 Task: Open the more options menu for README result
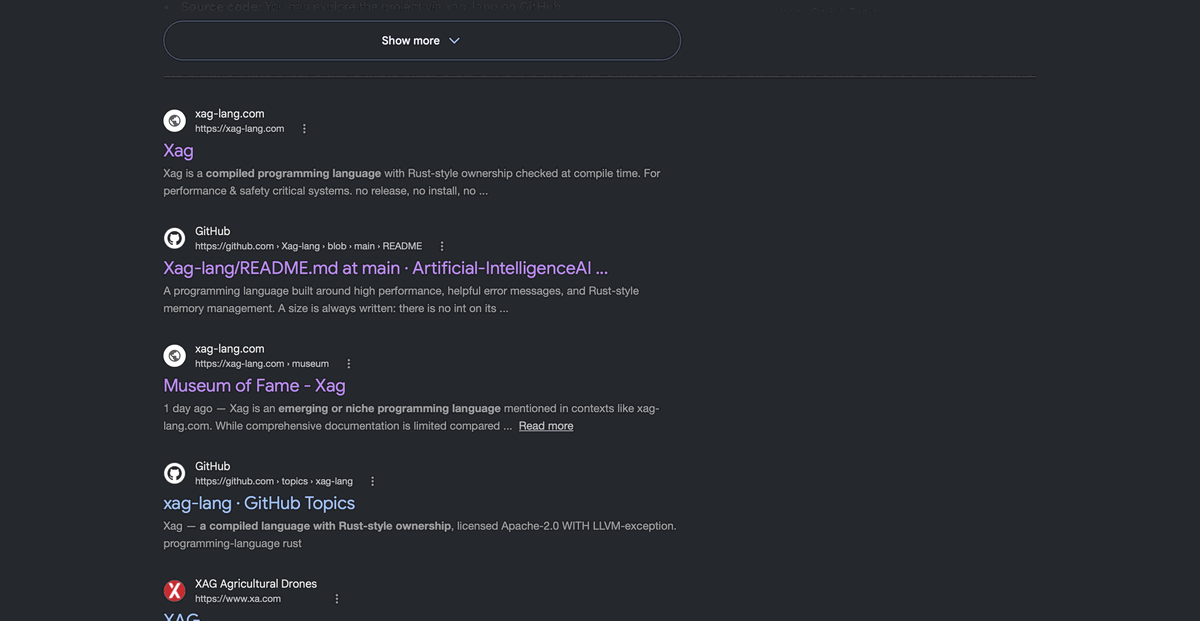point(442,246)
